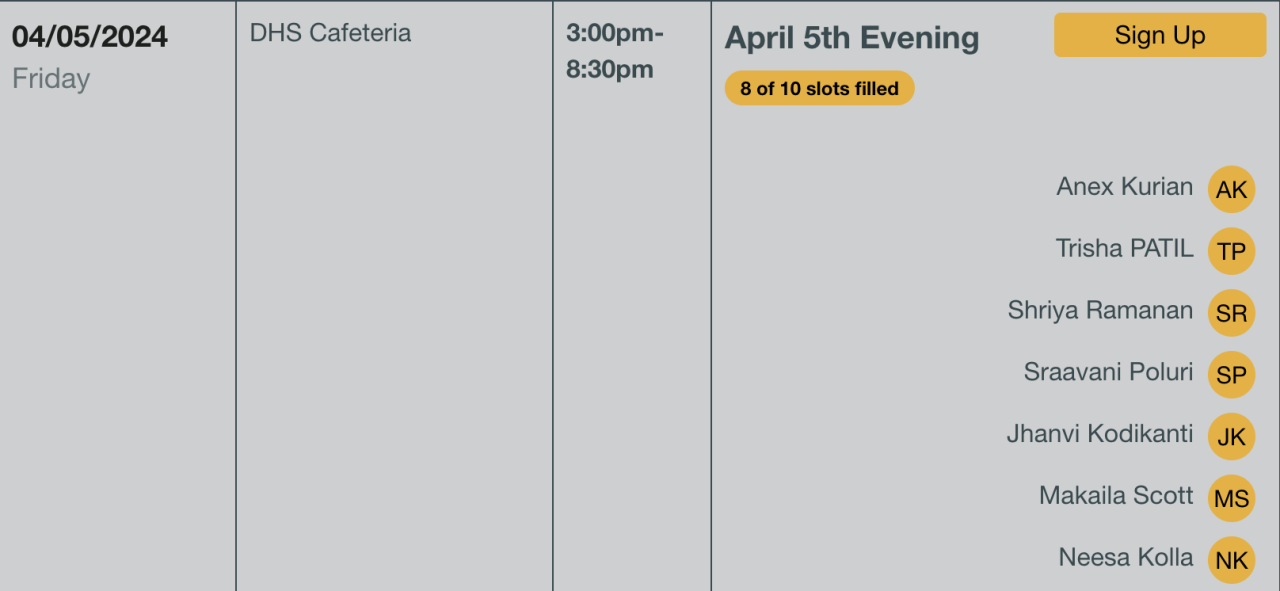The image size is (1280, 591).
Task: Click the AK avatar for Anex Kurian
Action: (1231, 189)
